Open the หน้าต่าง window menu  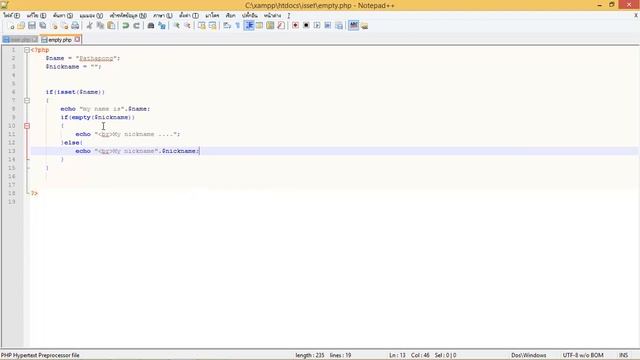pos(272,16)
